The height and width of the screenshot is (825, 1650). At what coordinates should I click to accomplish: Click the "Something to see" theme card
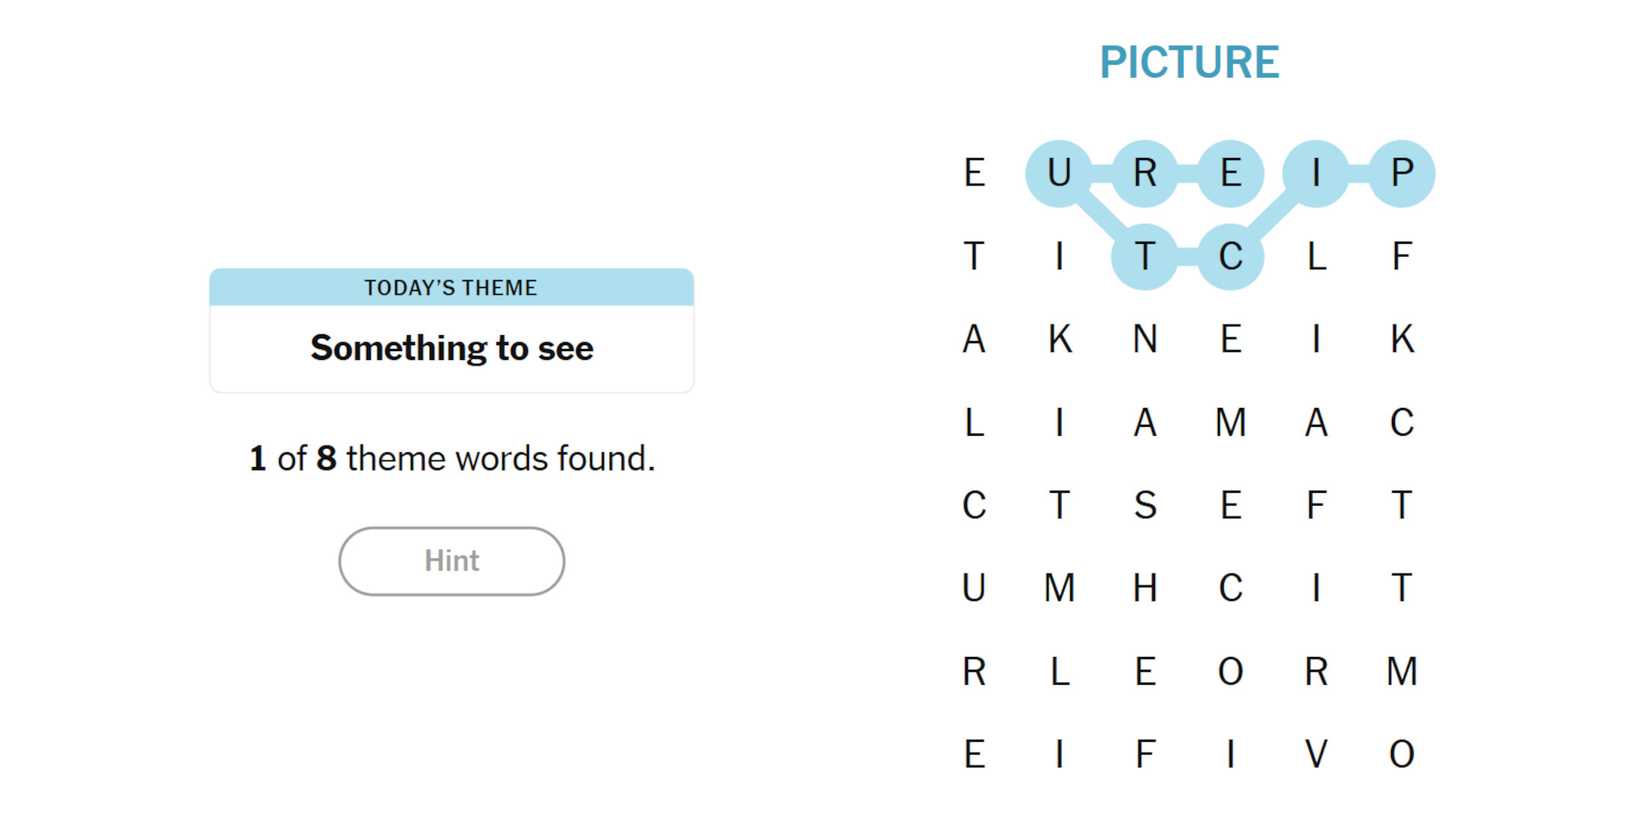click(451, 331)
